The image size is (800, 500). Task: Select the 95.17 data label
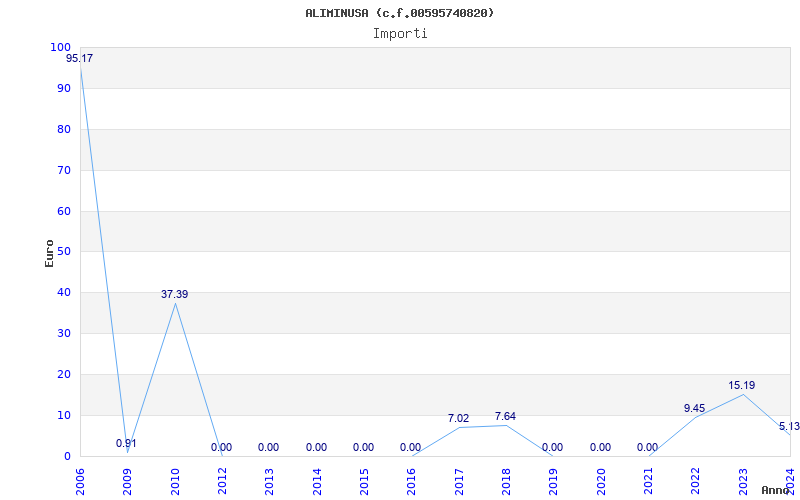click(80, 59)
